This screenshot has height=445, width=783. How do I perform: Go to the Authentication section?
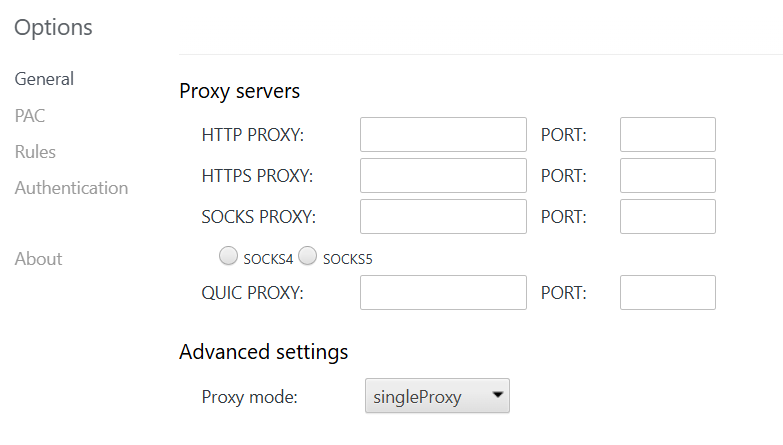click(x=71, y=188)
